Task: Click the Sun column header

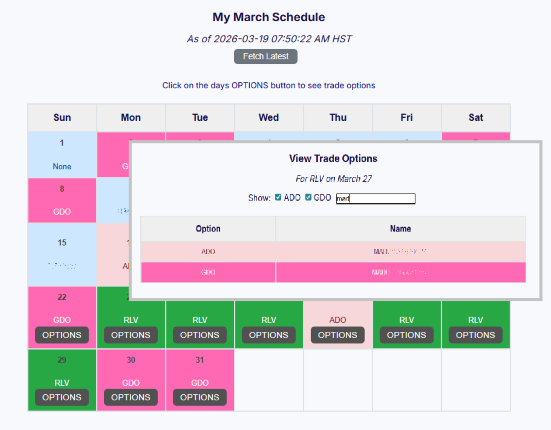Action: (x=62, y=118)
